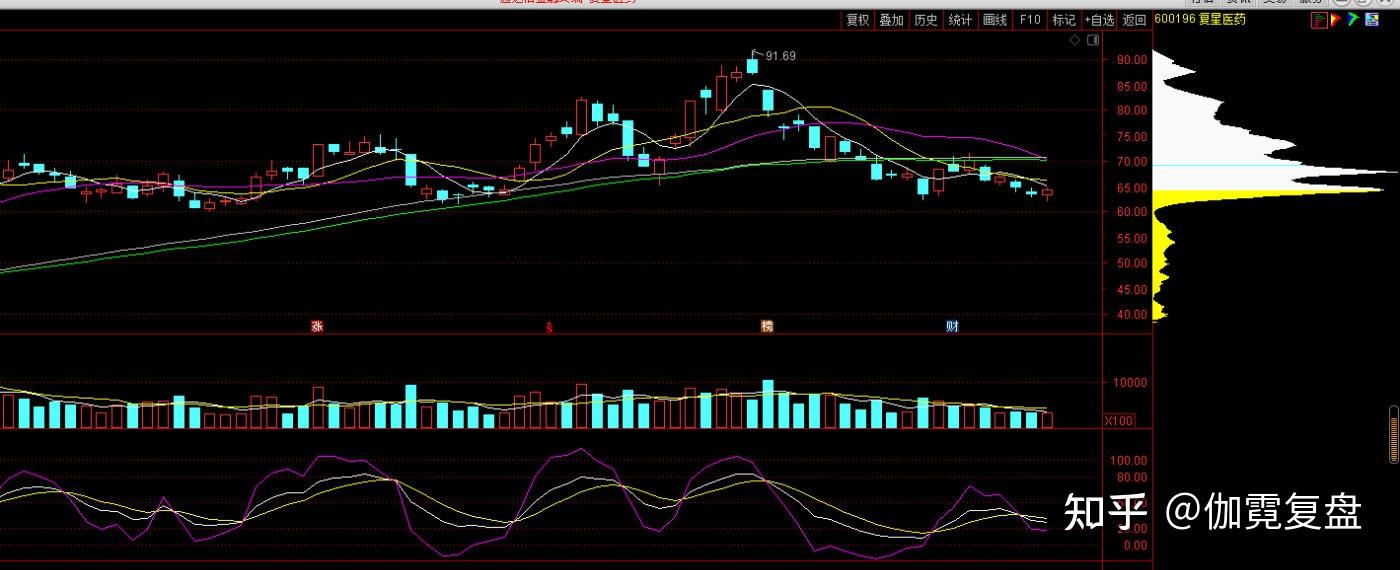Activate the 画线 drawing tool
Screen dimensions: 1400x570
point(994,20)
